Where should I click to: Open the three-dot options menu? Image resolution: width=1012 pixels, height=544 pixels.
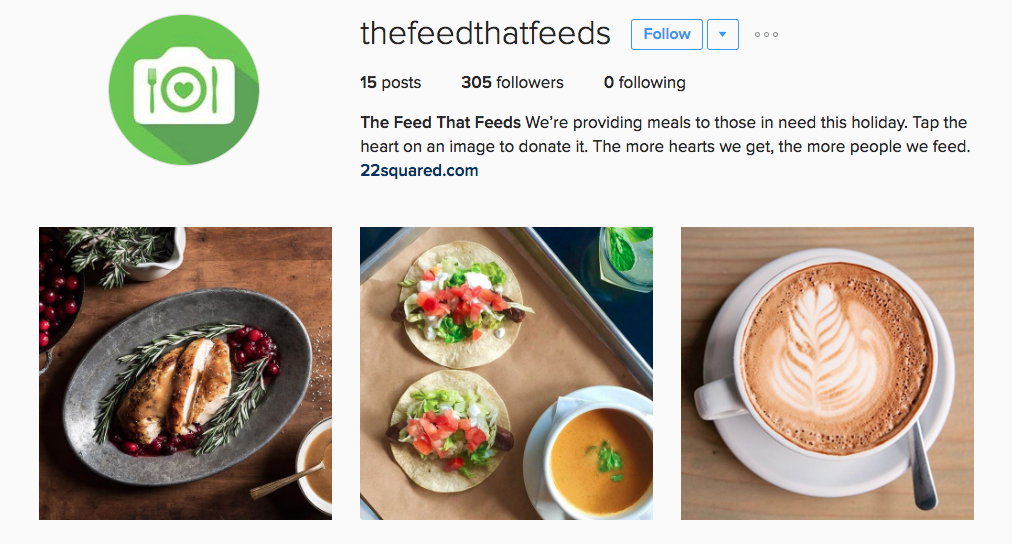pos(766,35)
